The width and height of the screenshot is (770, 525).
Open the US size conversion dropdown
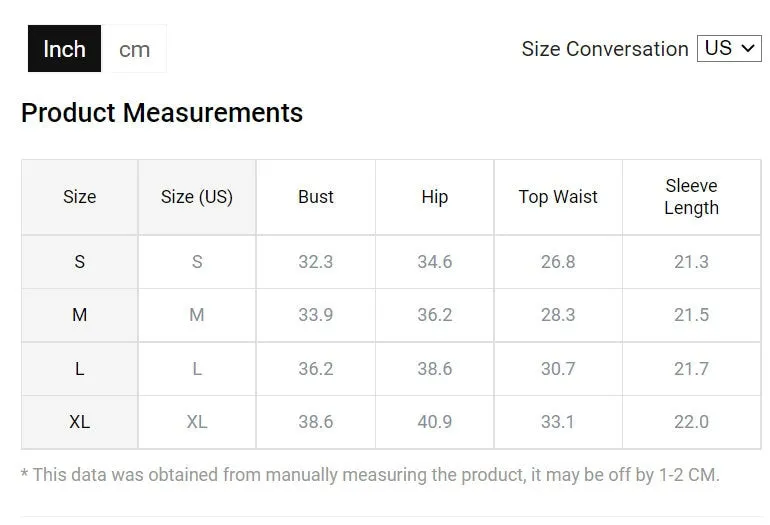pyautogui.click(x=729, y=48)
